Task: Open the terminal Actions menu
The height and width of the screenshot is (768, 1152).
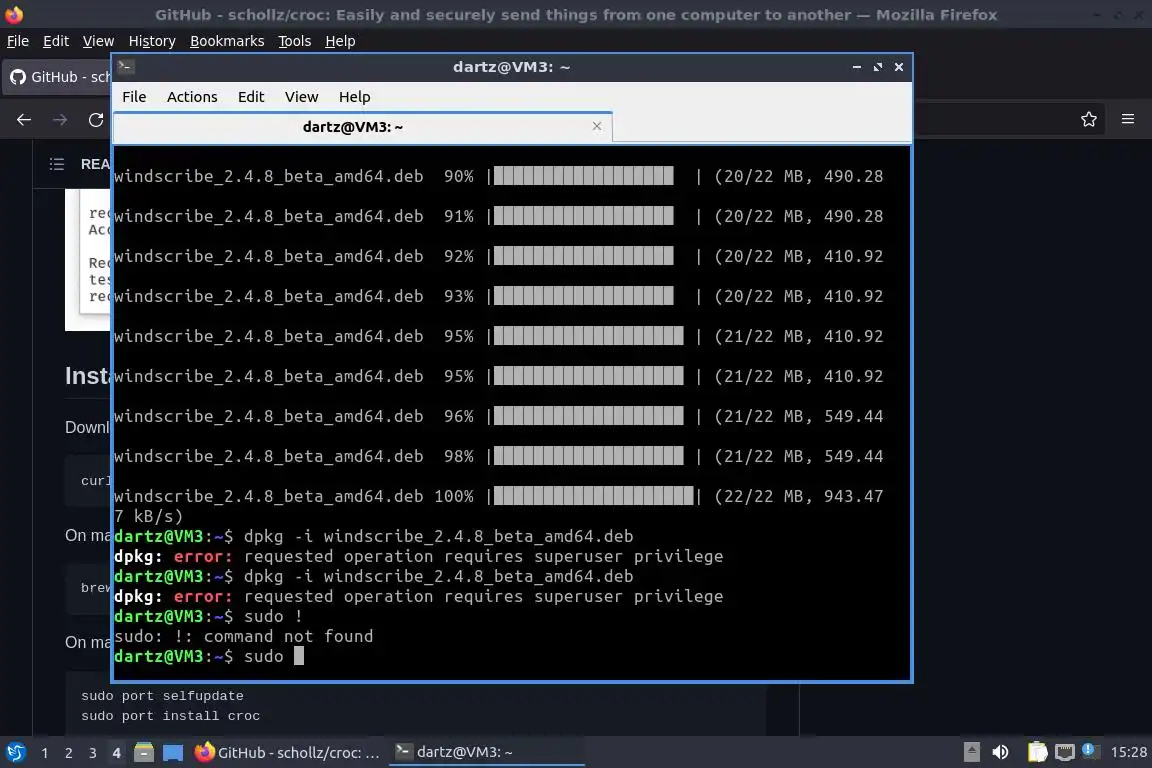Action: tap(192, 97)
